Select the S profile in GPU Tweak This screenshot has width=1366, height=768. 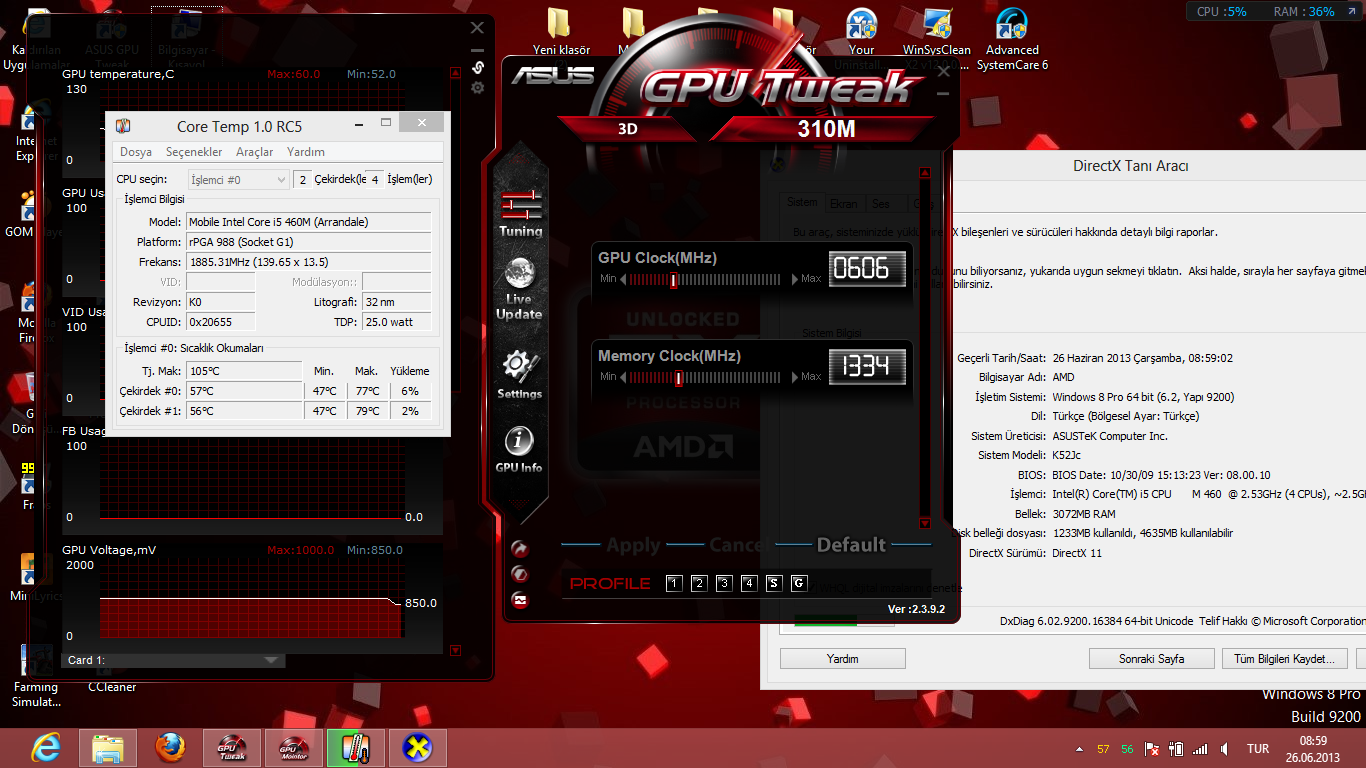[x=774, y=583]
